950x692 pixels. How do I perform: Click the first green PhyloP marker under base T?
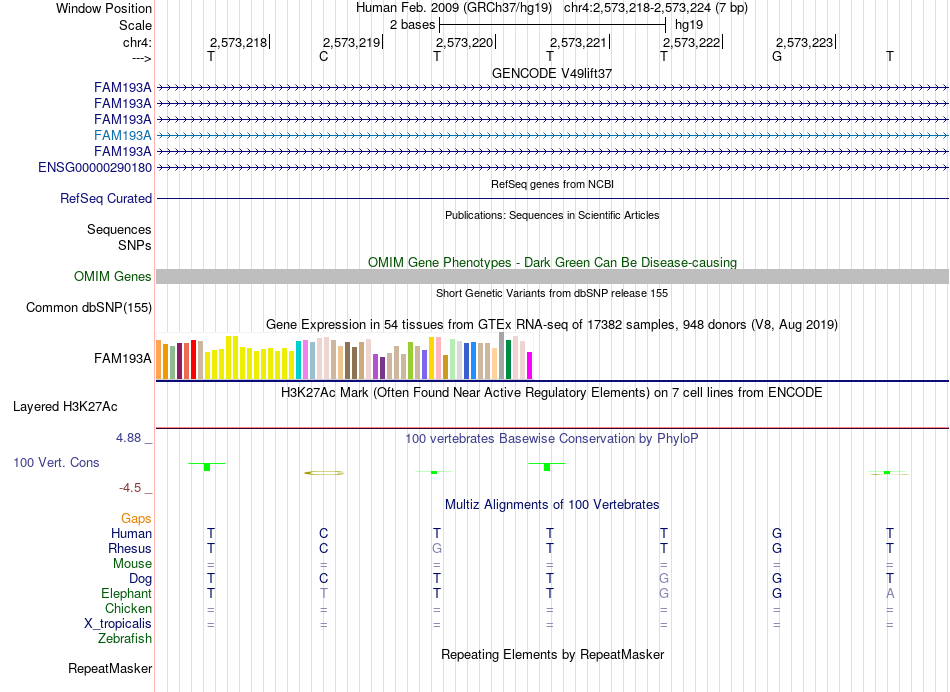207,466
